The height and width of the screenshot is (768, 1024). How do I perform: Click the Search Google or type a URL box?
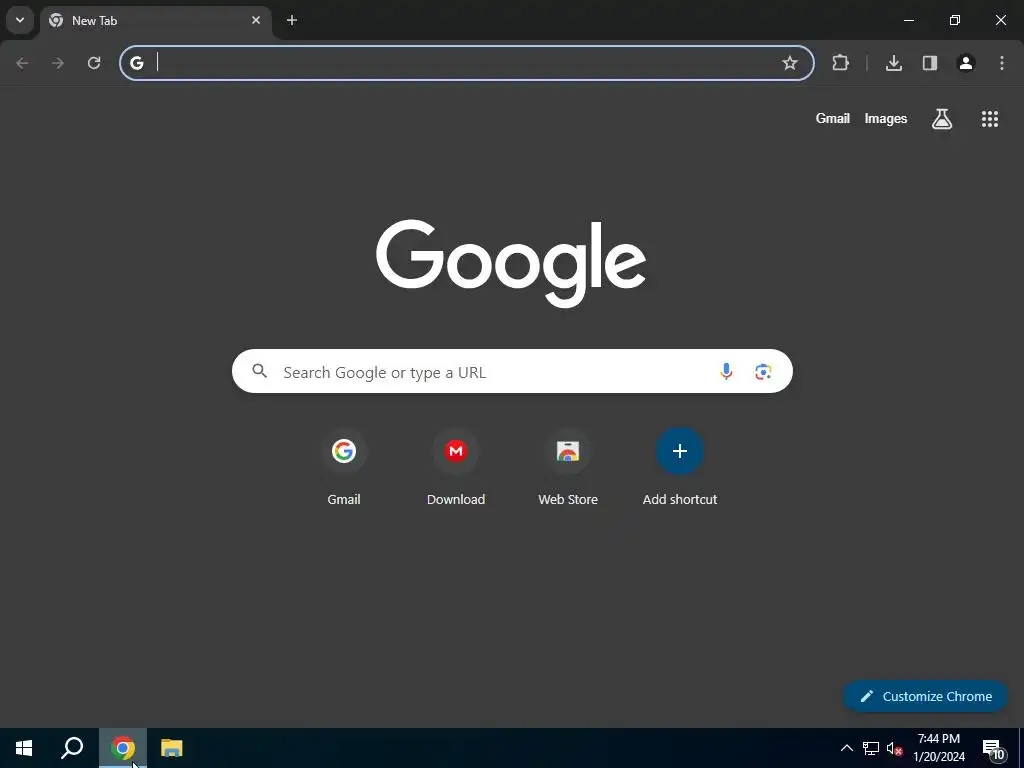point(512,372)
